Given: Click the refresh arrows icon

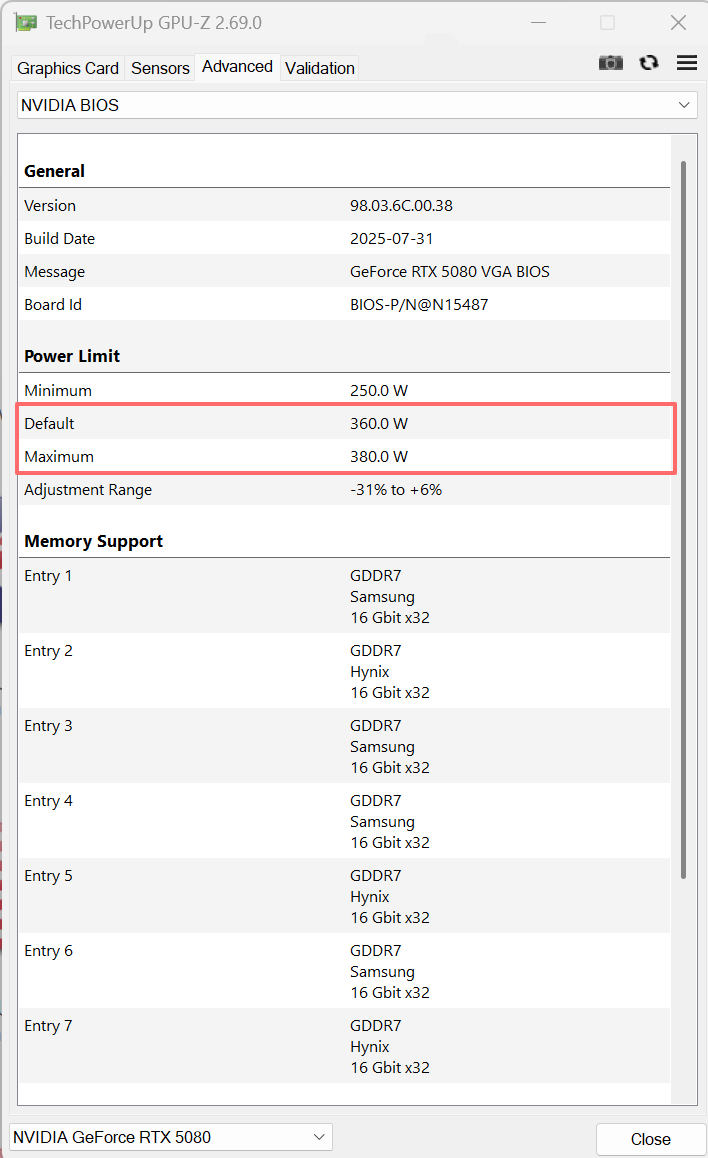Looking at the screenshot, I should [649, 63].
